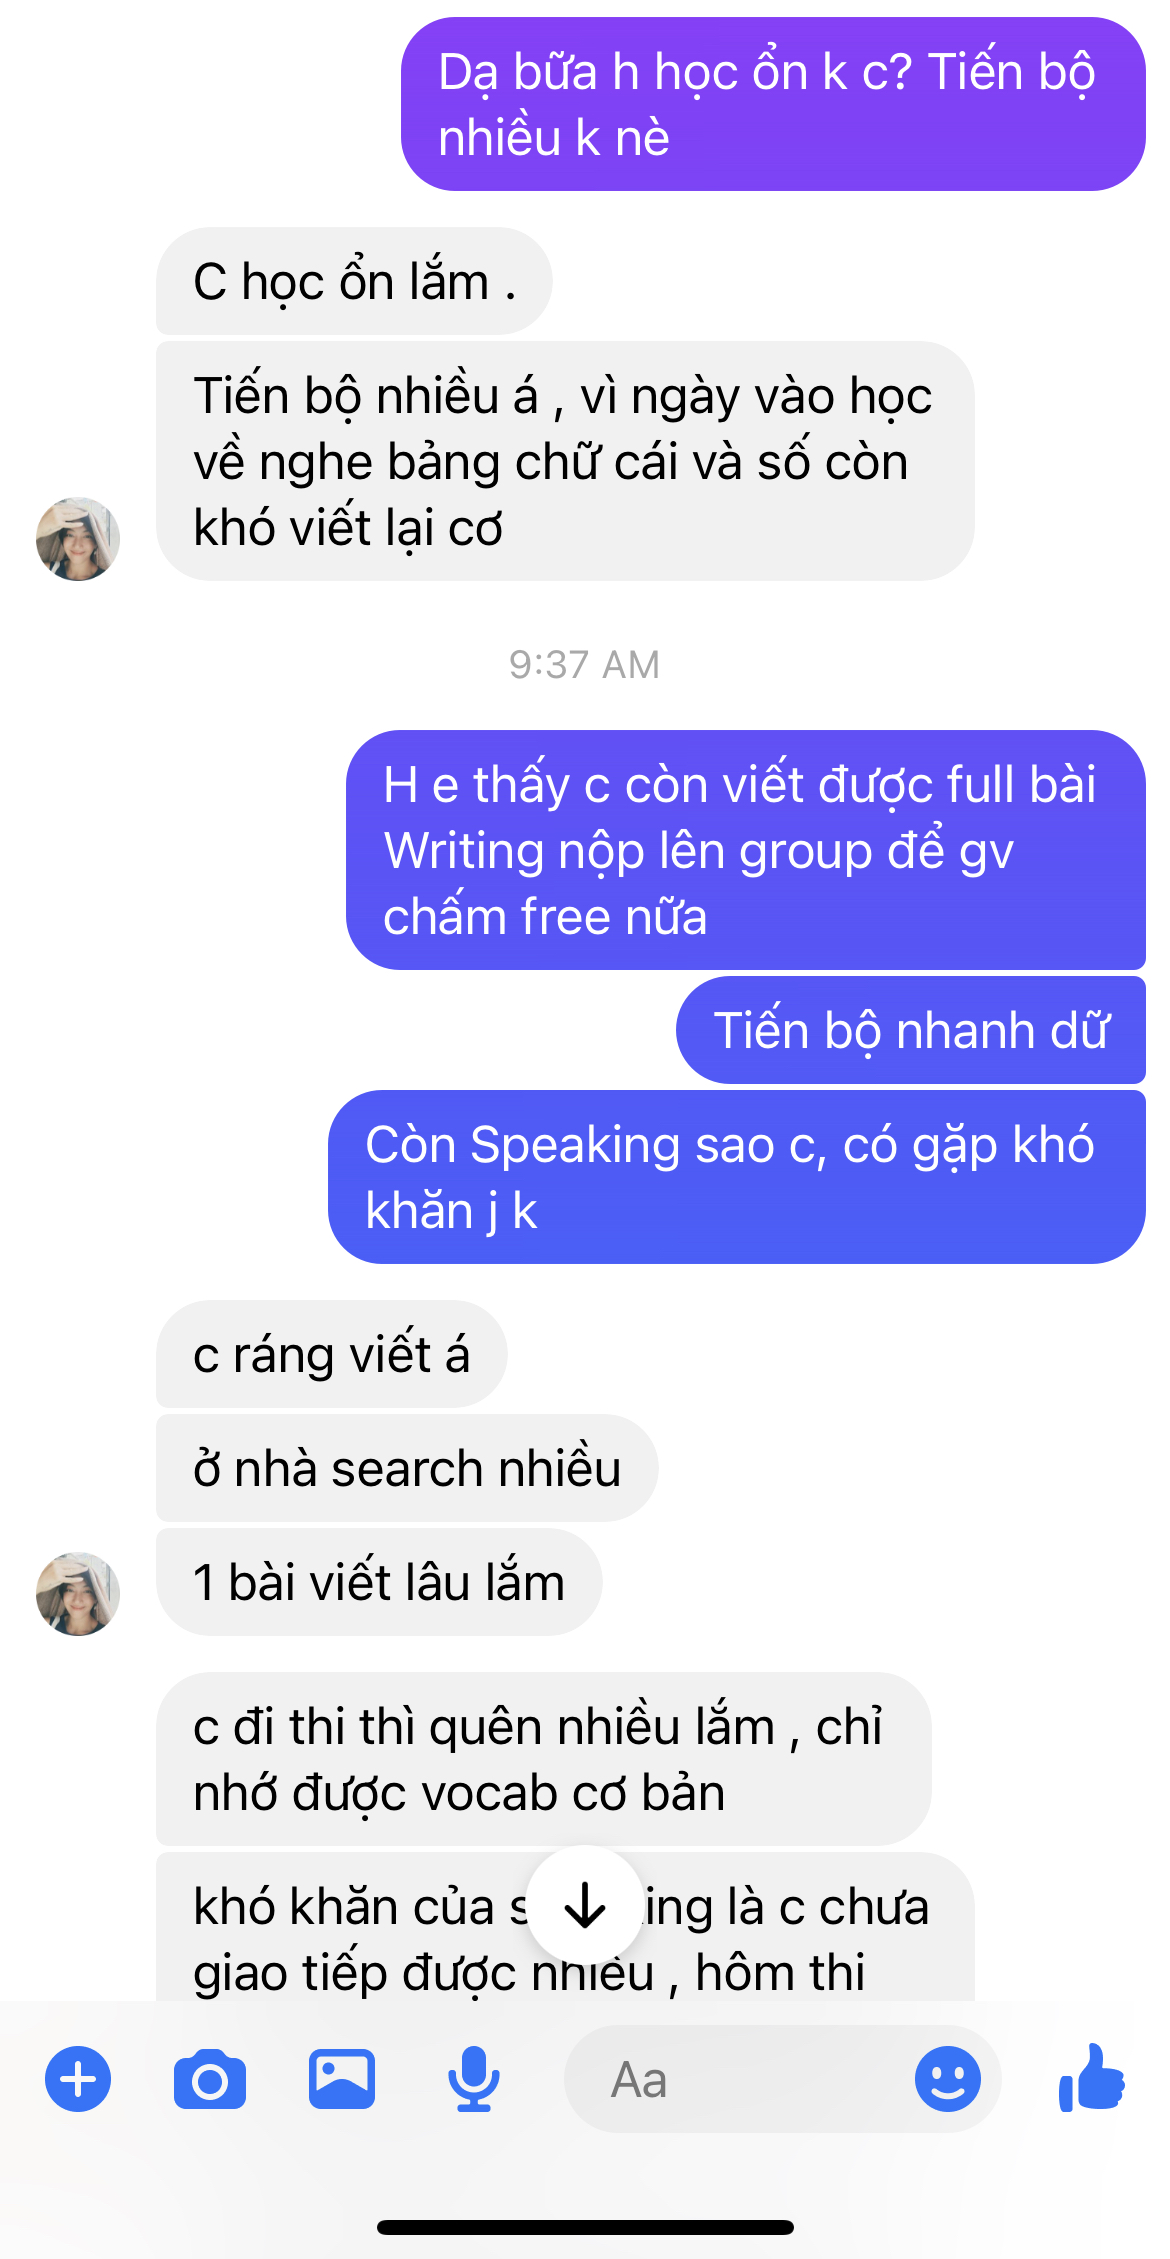Send a thumbs-up like

pyautogui.click(x=1092, y=2078)
